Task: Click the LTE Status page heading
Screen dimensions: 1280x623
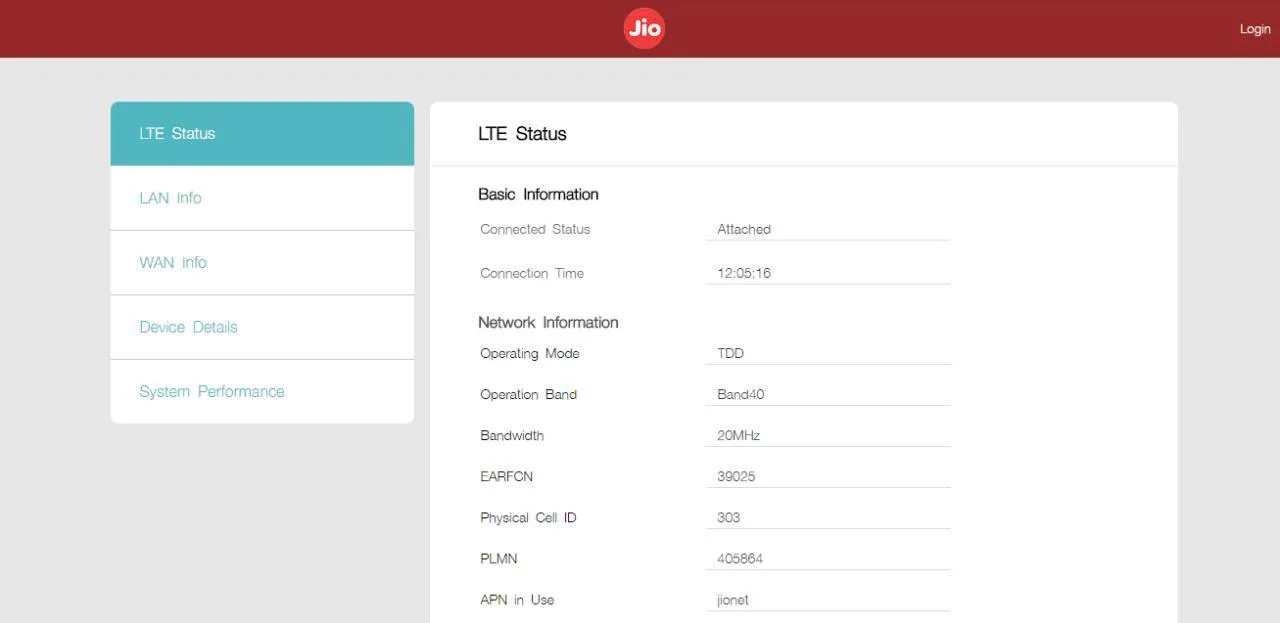Action: 522,133
